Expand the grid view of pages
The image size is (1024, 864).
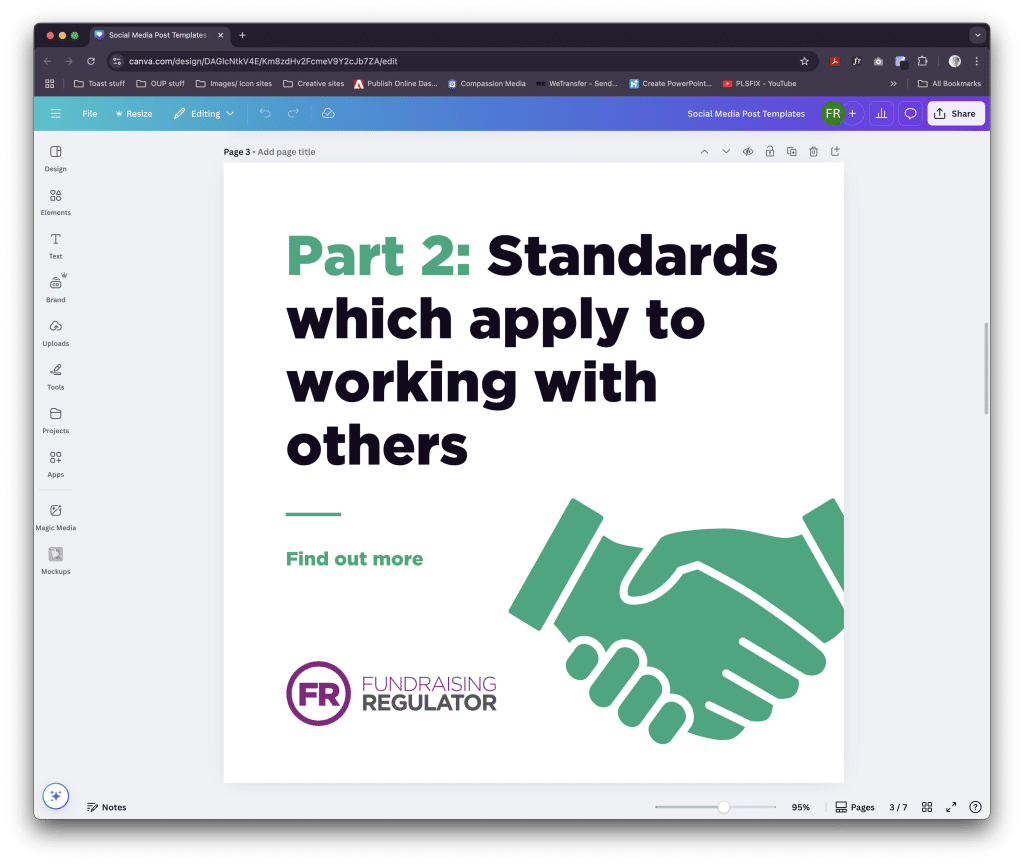(x=927, y=807)
